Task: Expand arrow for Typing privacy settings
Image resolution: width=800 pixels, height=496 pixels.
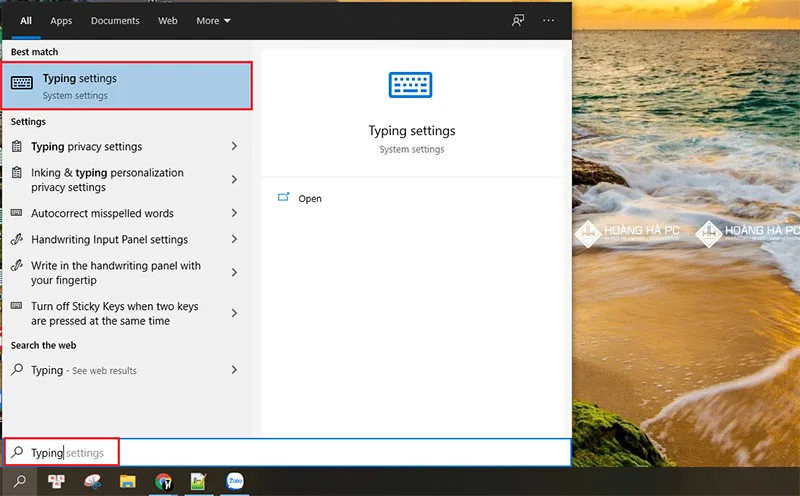Action: (x=234, y=146)
